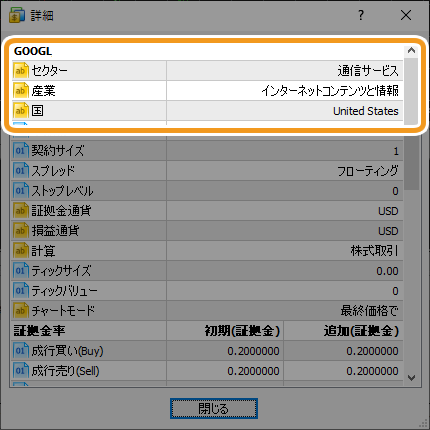
Task: Click the vertical scrollbar thumb
Action: (x=411, y=123)
